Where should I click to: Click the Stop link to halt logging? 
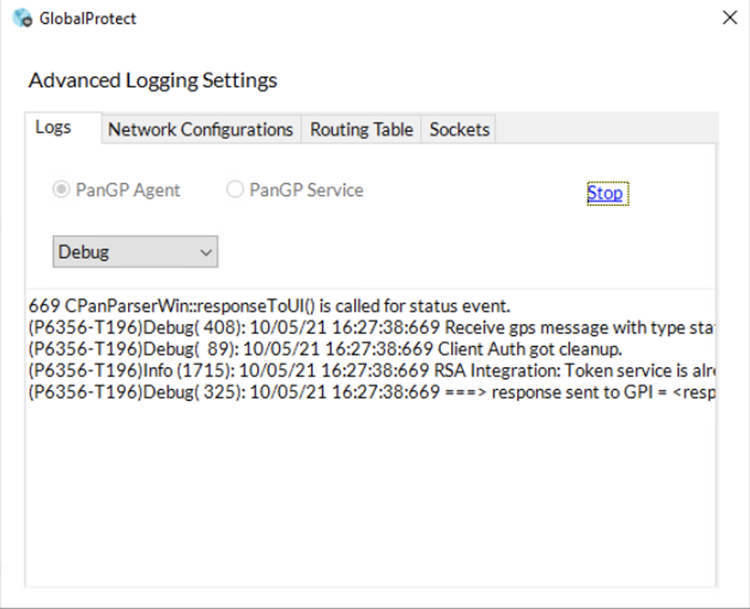[x=605, y=193]
